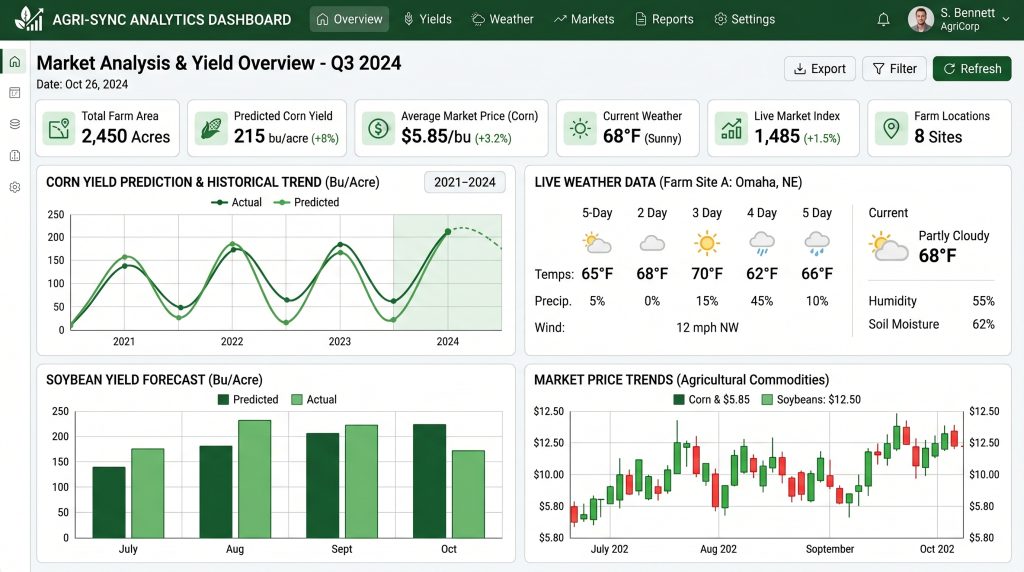Click the Total Farm Area map icon
The height and width of the screenshot is (572, 1024).
point(59,128)
